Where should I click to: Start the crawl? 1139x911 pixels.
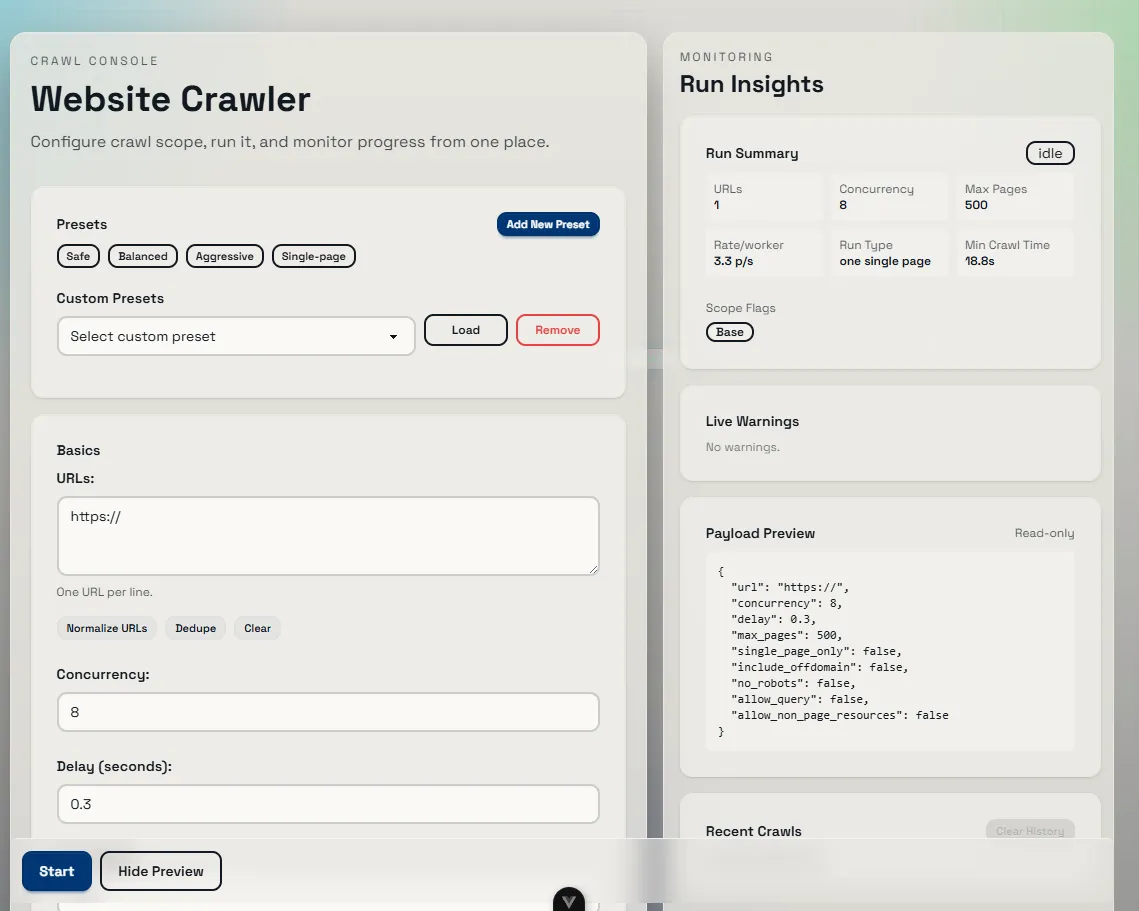tap(57, 871)
